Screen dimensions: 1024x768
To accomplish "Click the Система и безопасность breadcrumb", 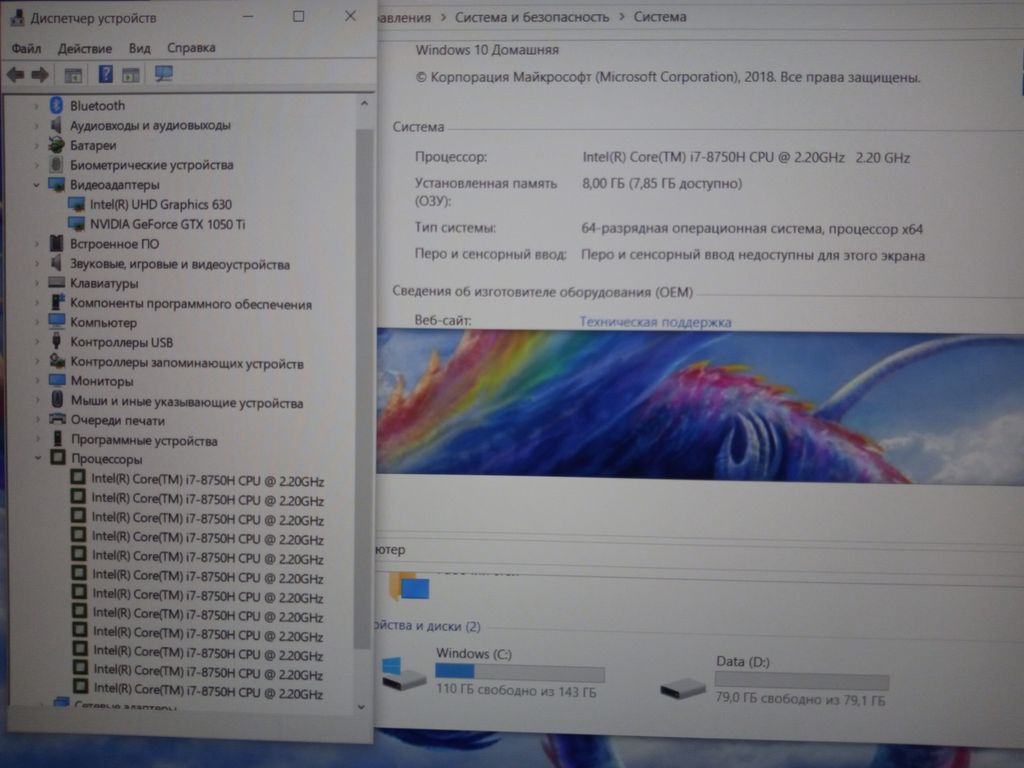I will (531, 17).
